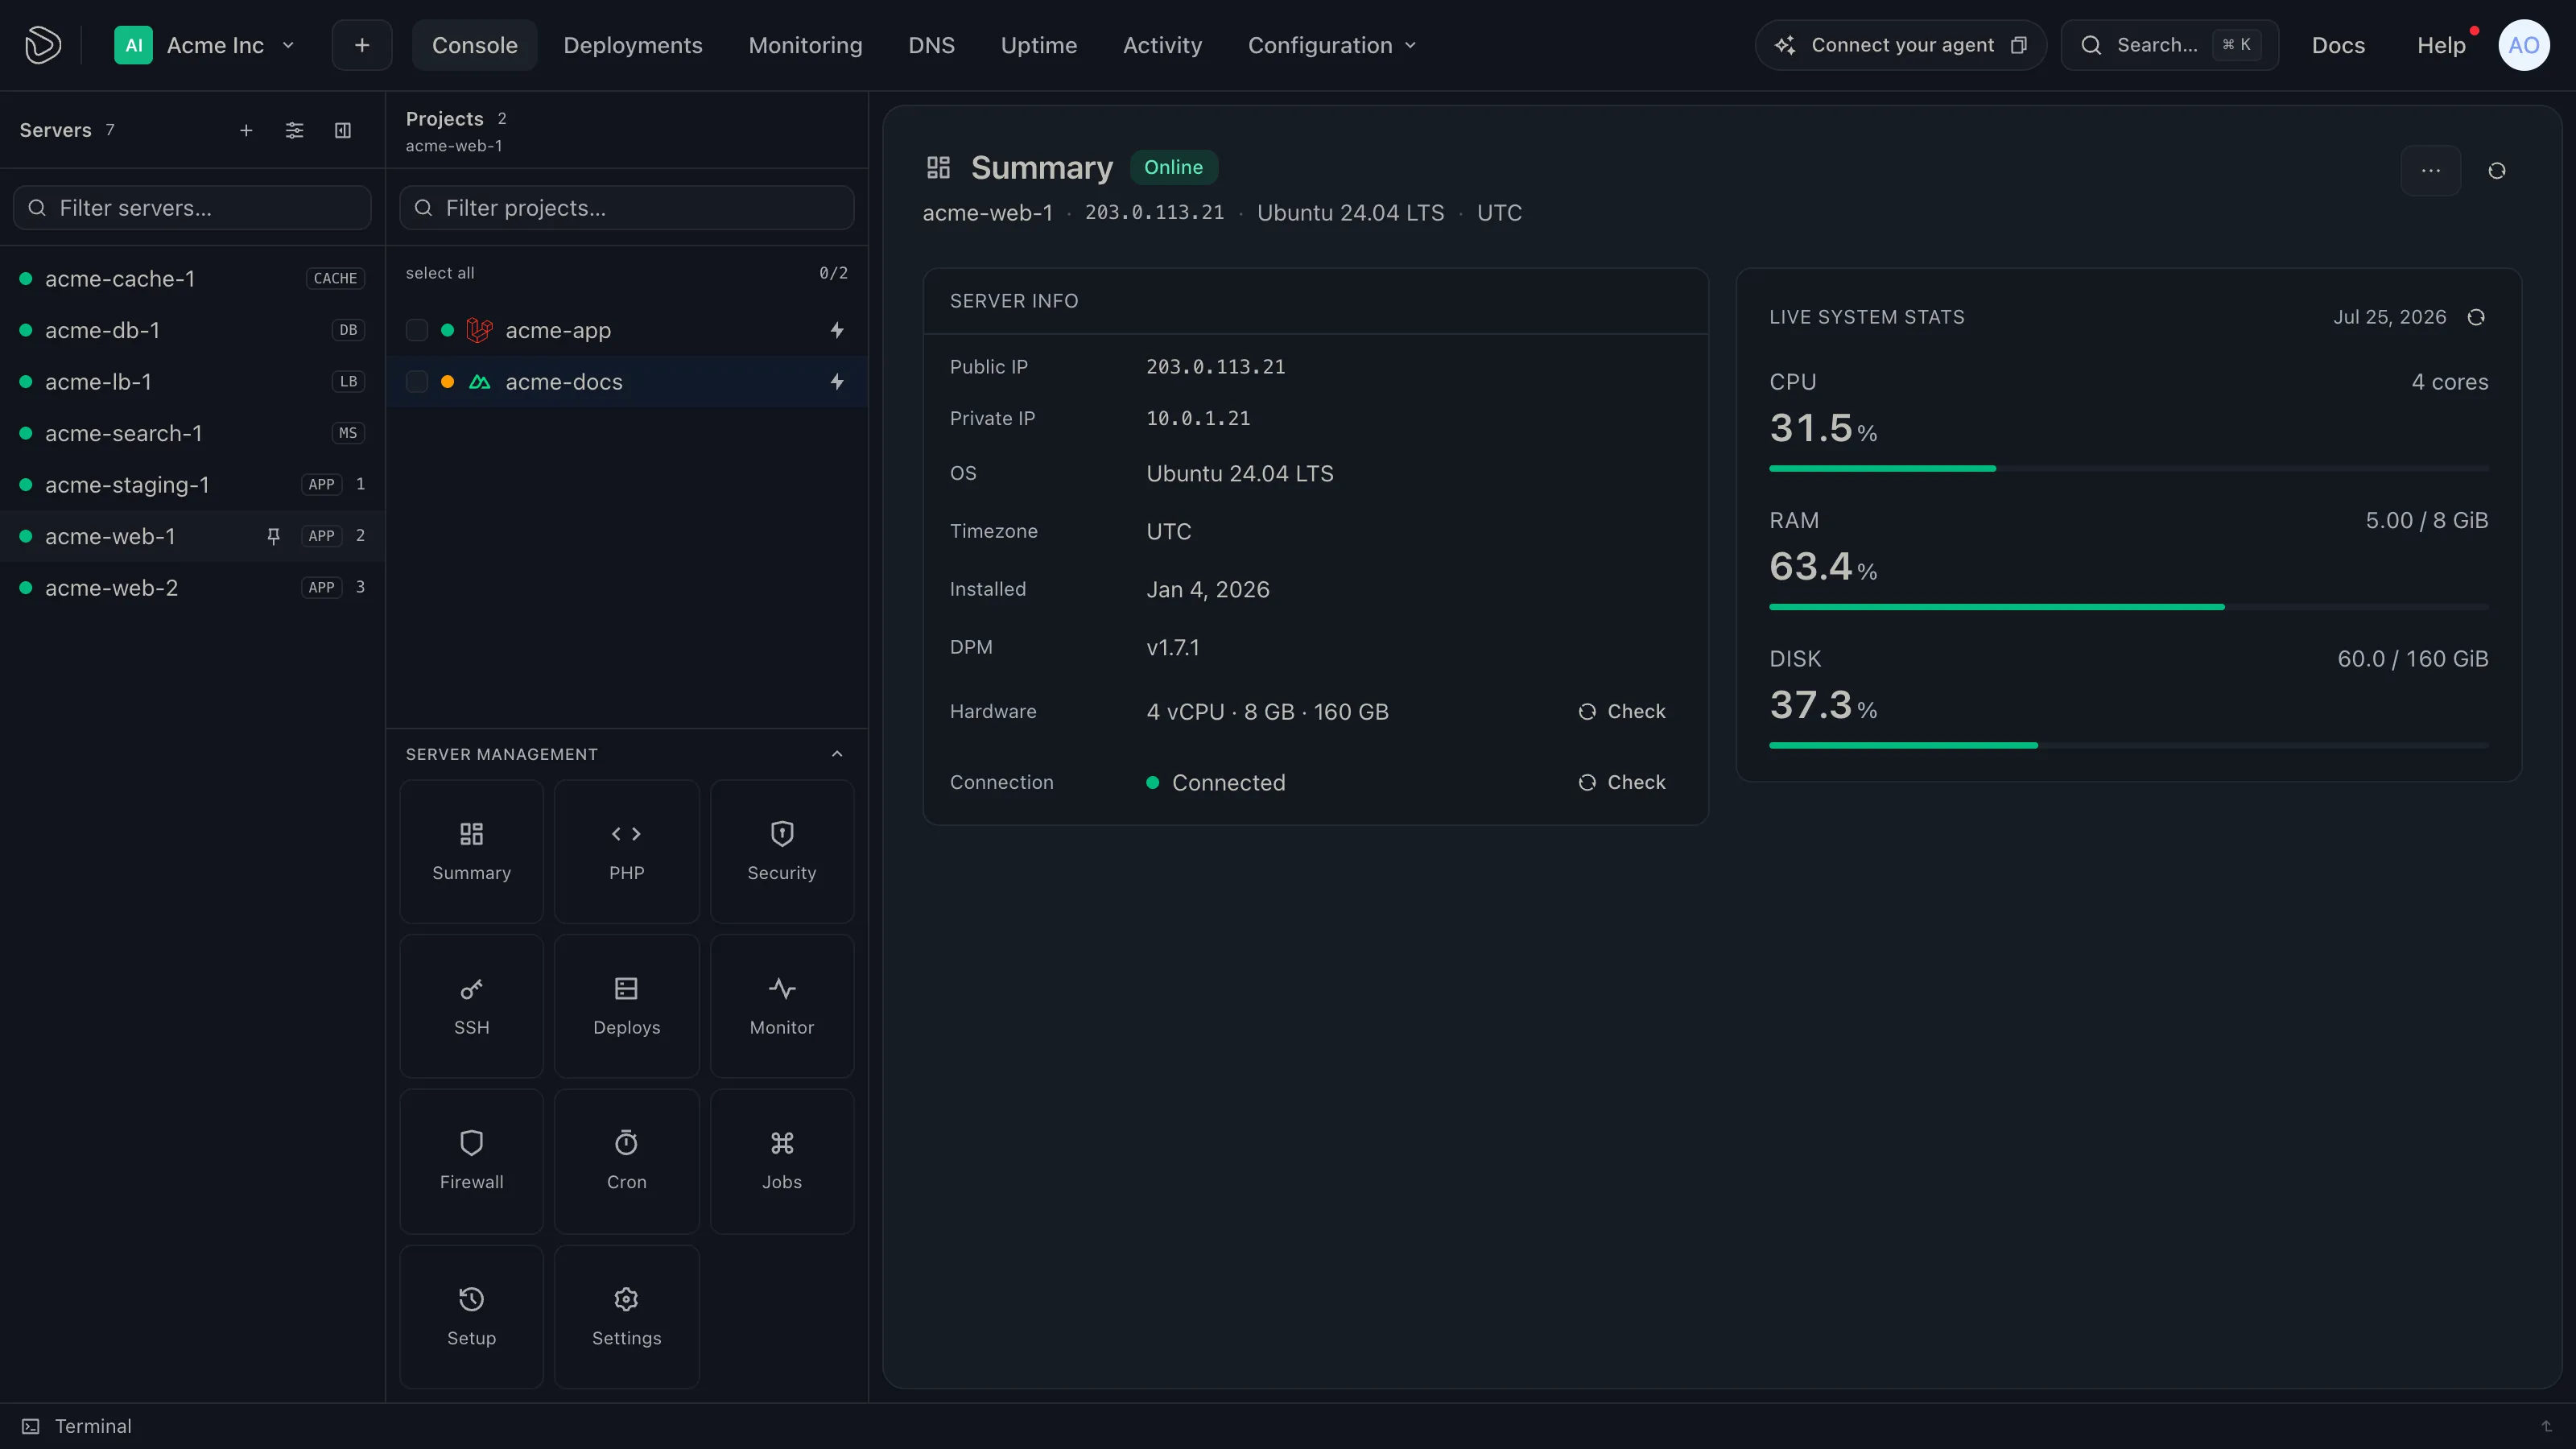The image size is (2576, 1449).
Task: Select the Uptime tab
Action: click(x=1038, y=45)
